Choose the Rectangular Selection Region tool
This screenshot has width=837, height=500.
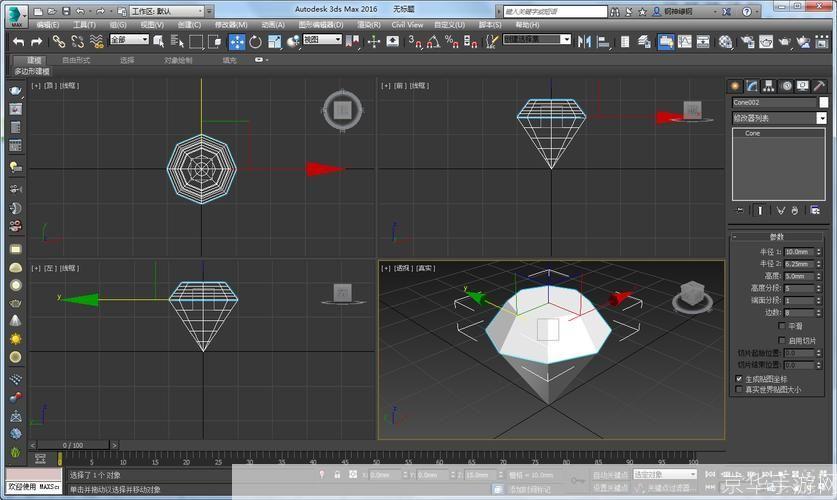195,41
